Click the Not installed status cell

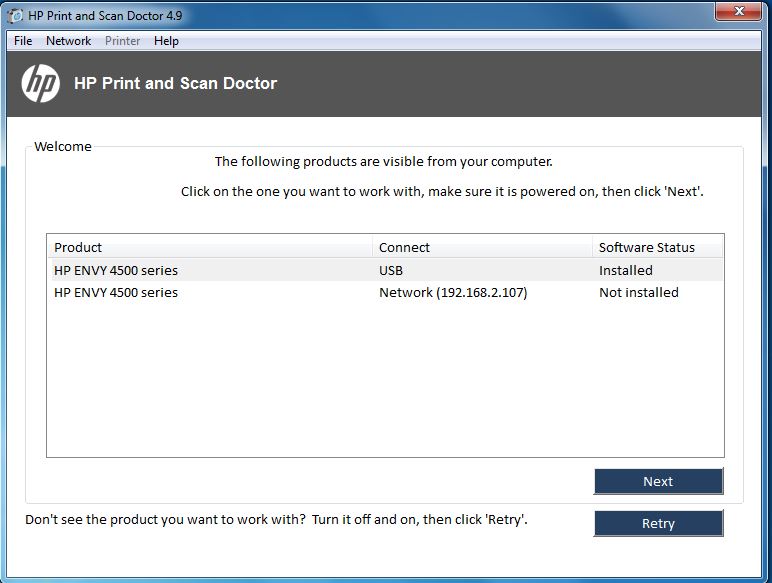tap(639, 292)
